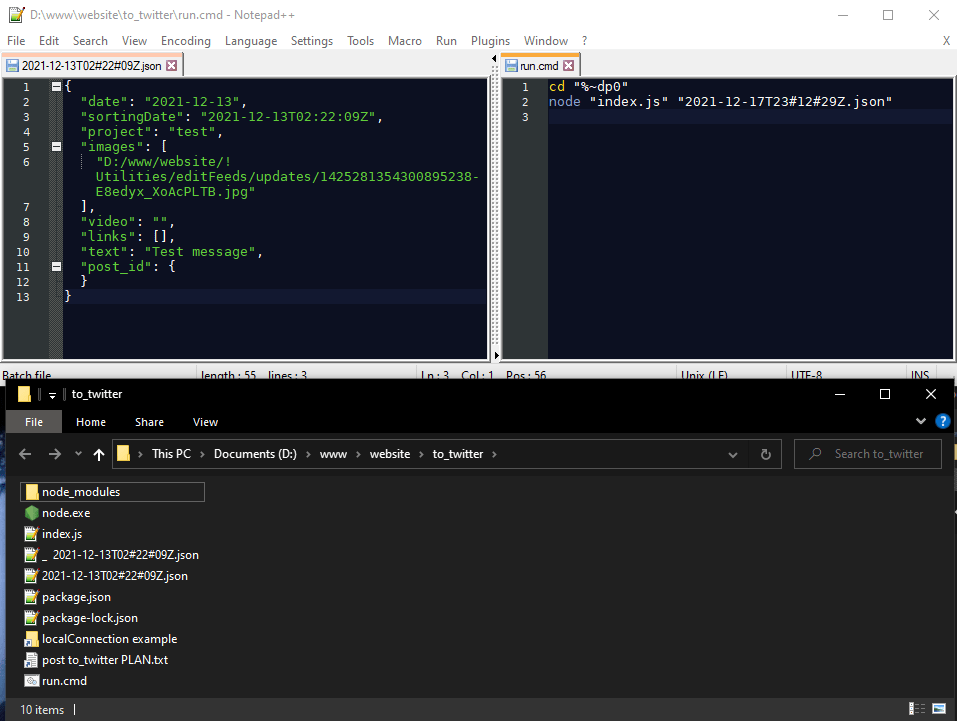Switch to large thumbnails view in status bar
The image size is (957, 721).
(x=937, y=709)
